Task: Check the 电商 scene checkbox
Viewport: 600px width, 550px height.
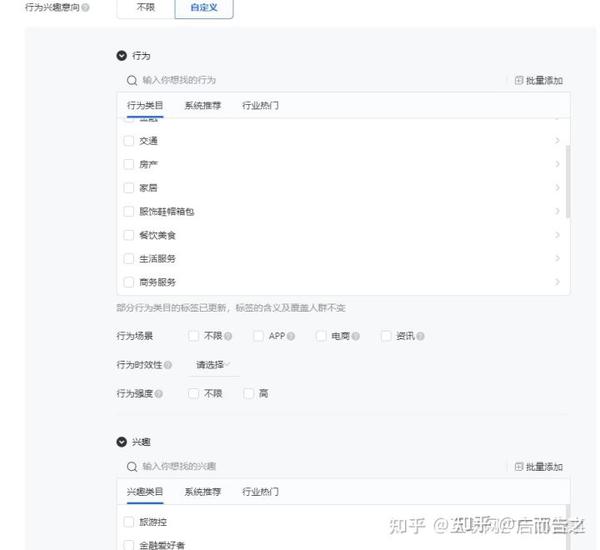Action: (321, 336)
